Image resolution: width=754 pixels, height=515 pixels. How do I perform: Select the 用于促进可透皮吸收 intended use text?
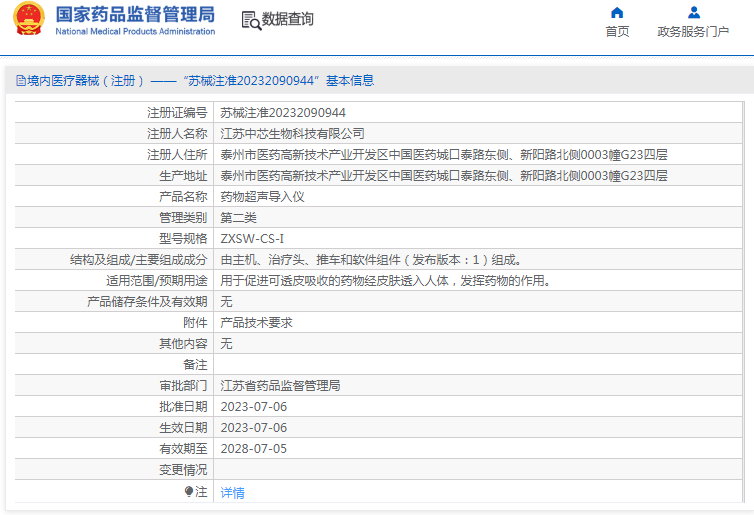coord(386,281)
